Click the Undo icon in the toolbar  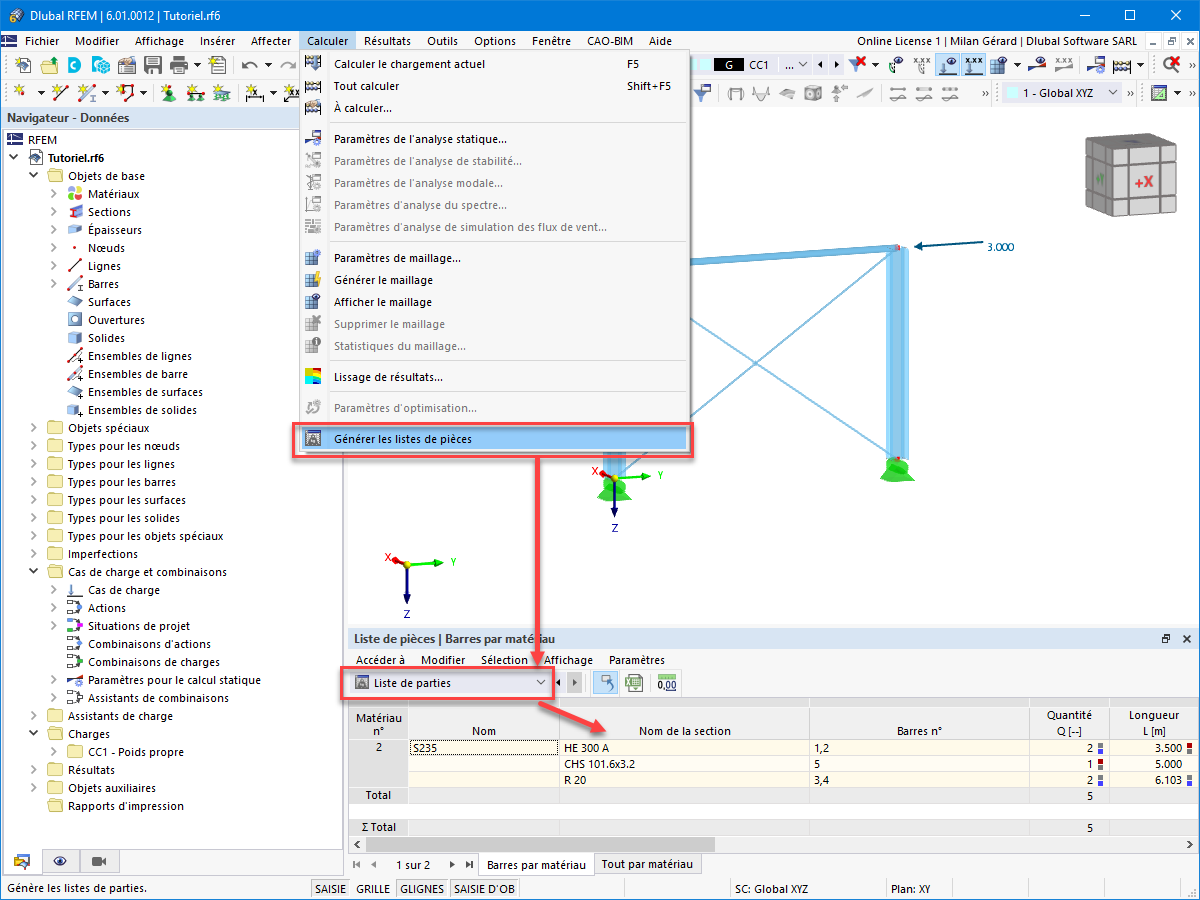click(x=253, y=64)
